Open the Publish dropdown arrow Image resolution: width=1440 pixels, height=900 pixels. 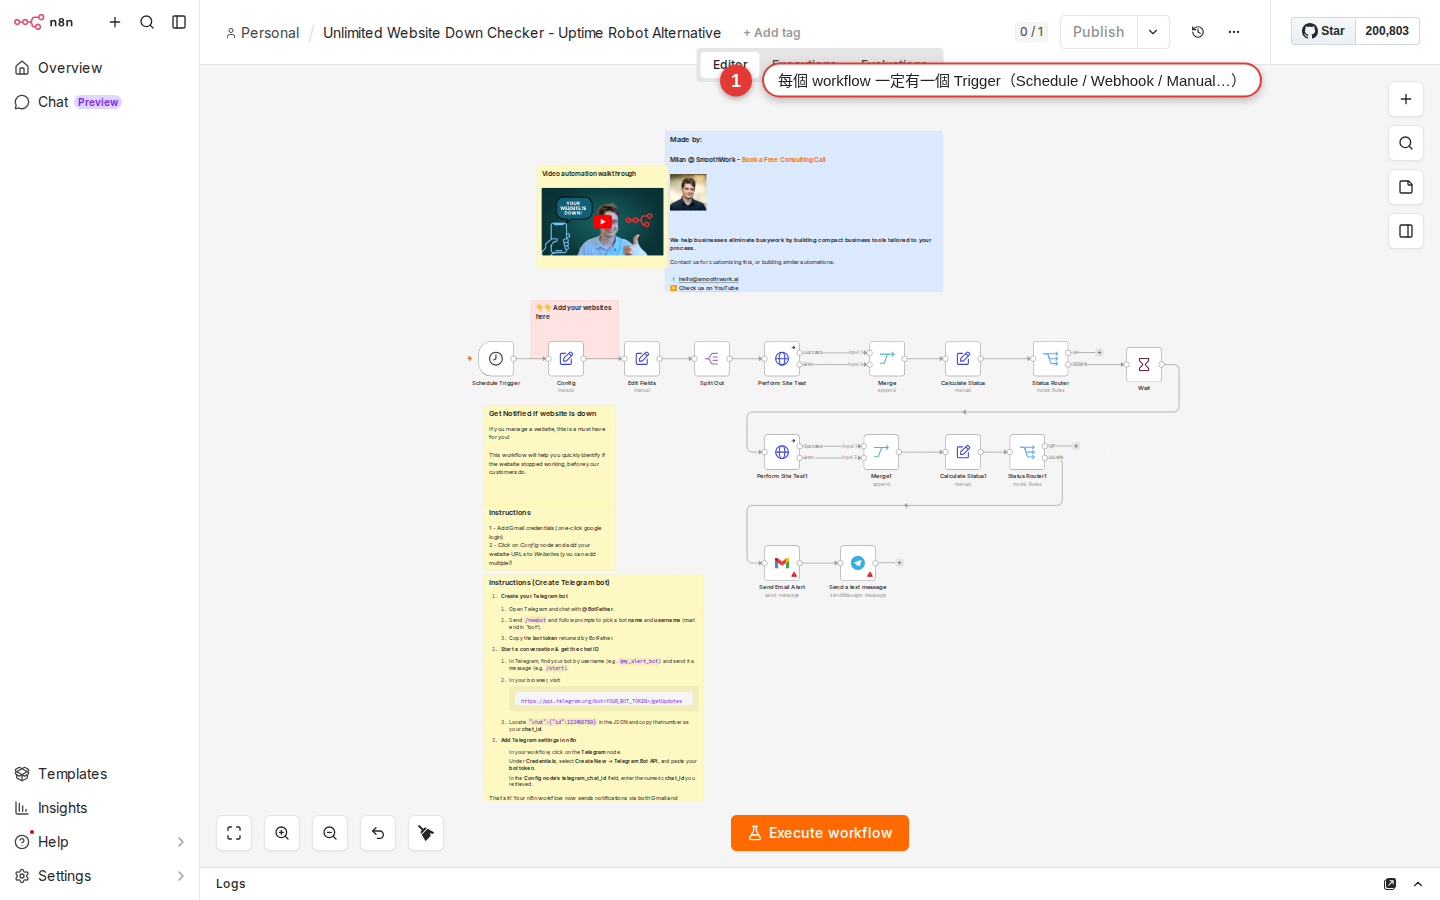pos(1153,32)
